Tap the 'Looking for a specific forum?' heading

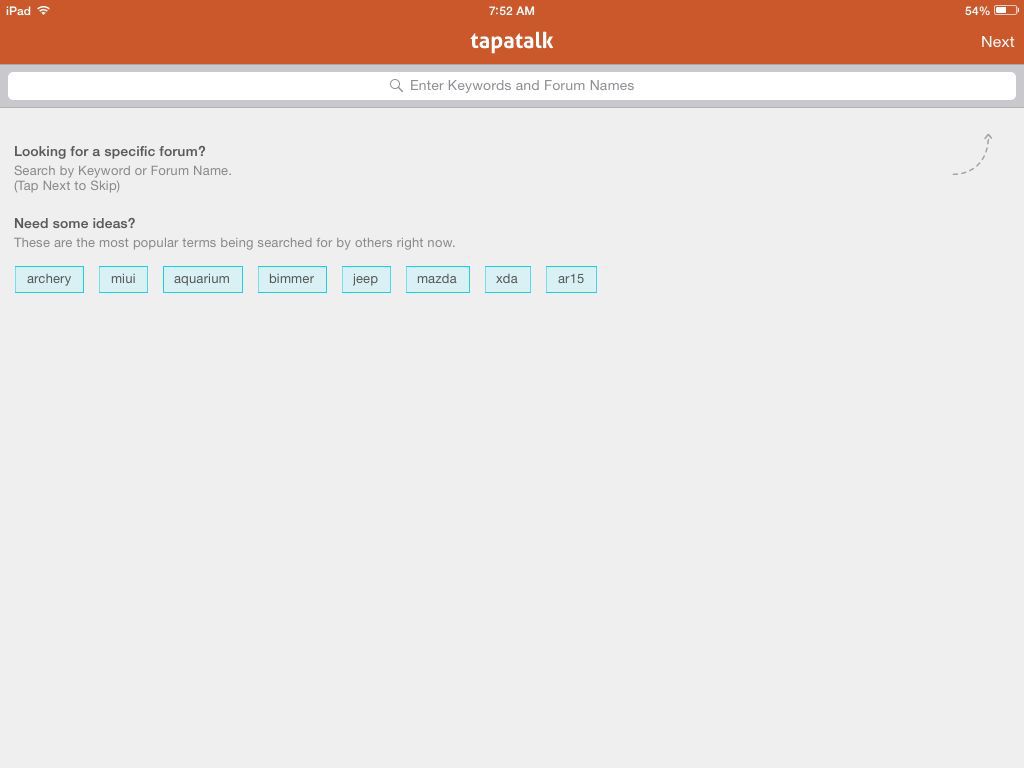point(110,152)
